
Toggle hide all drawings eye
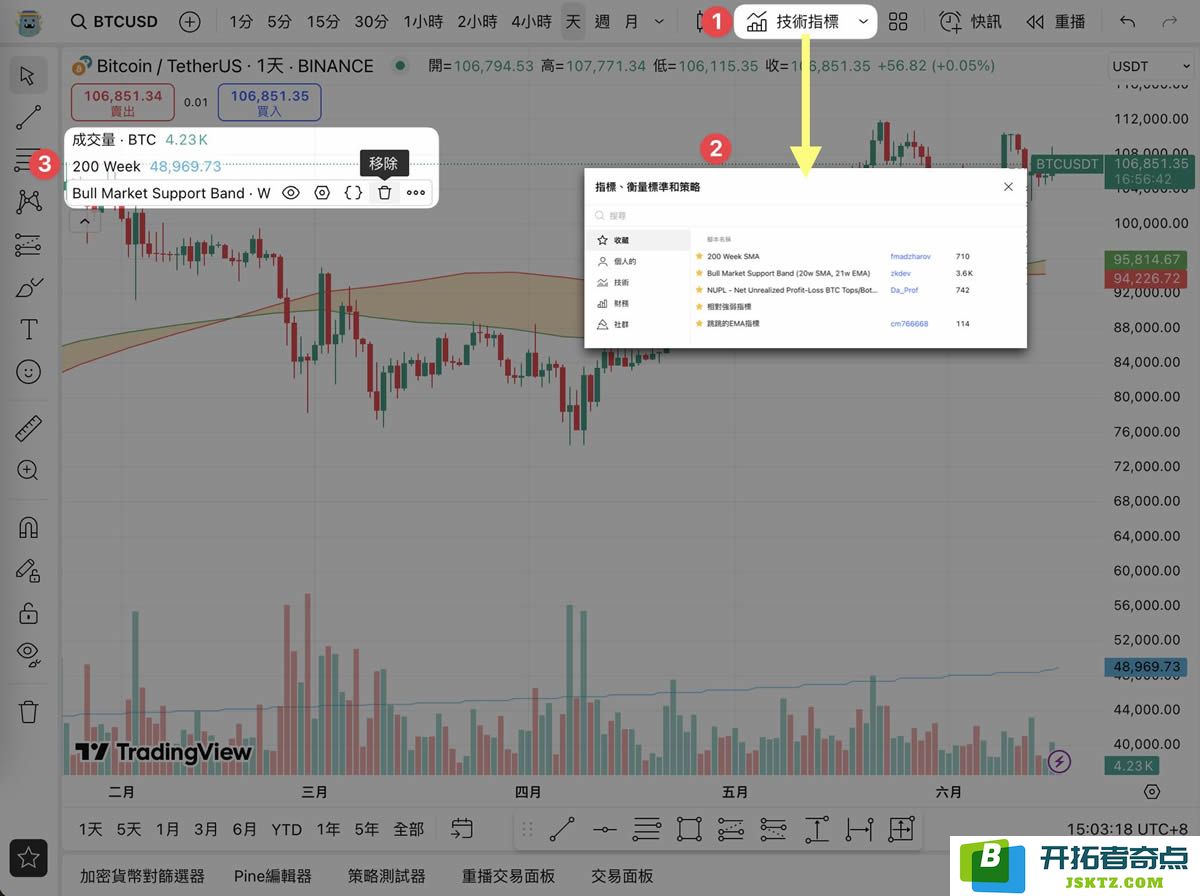[x=28, y=654]
